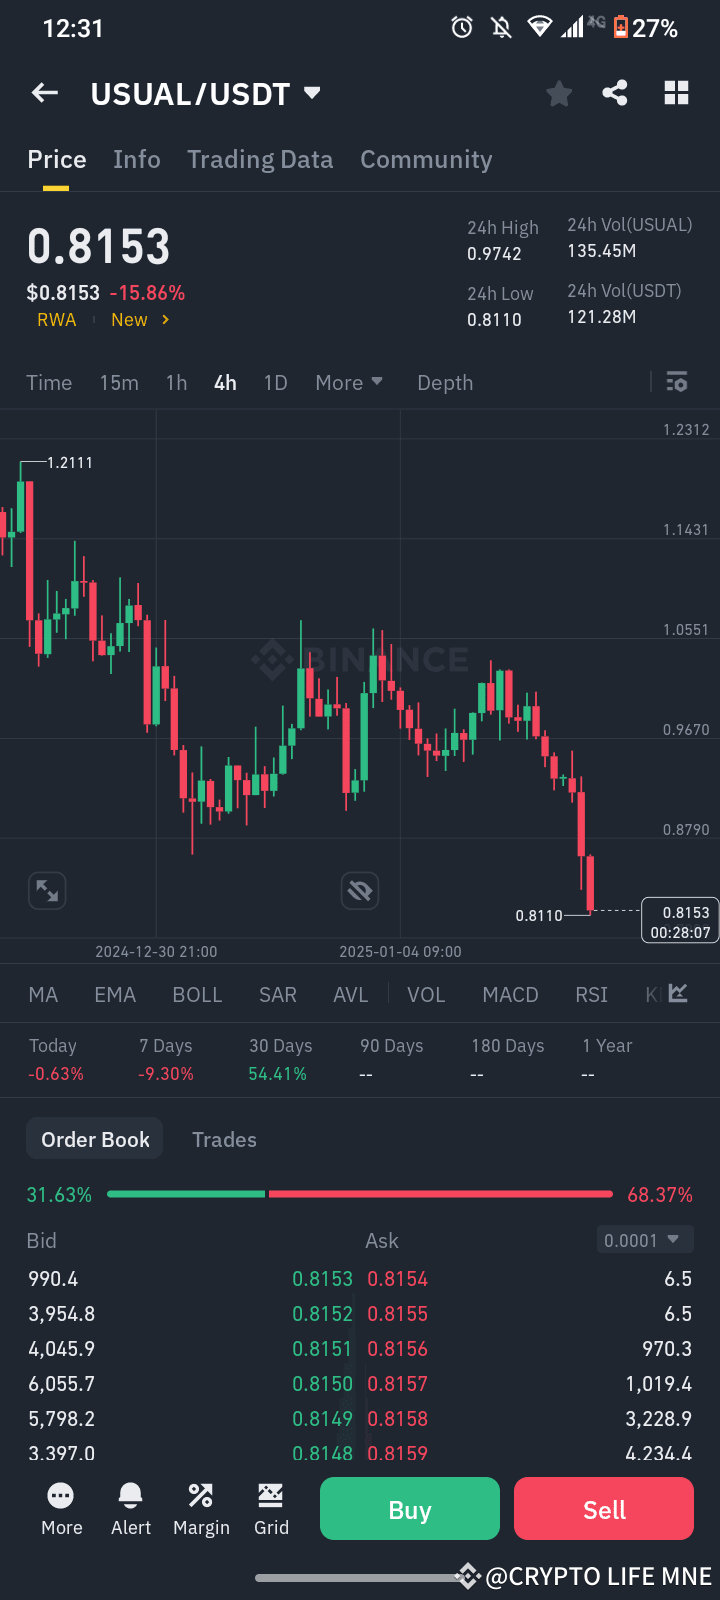This screenshot has width=720, height=1600.
Task: Toggle favorite star for USUAL/USDT
Action: (x=558, y=92)
